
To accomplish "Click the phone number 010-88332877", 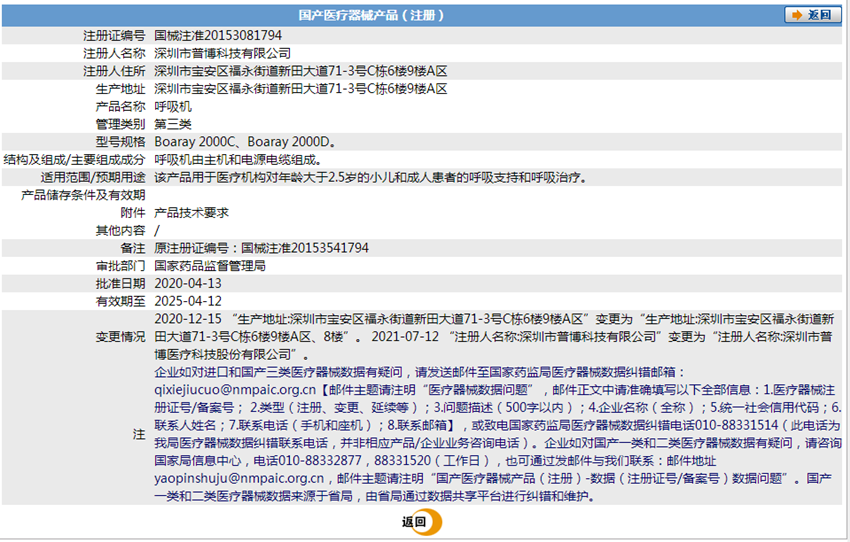I will pos(320,461).
